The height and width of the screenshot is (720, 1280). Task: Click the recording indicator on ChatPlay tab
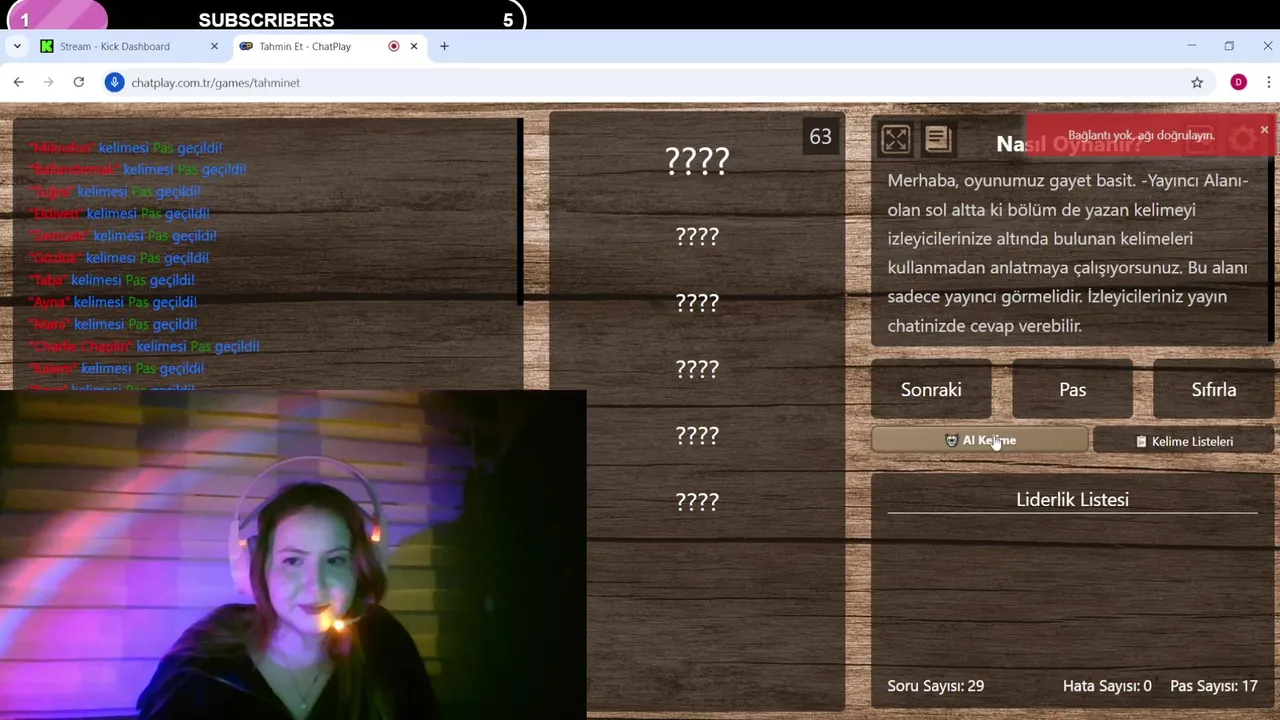tap(393, 46)
